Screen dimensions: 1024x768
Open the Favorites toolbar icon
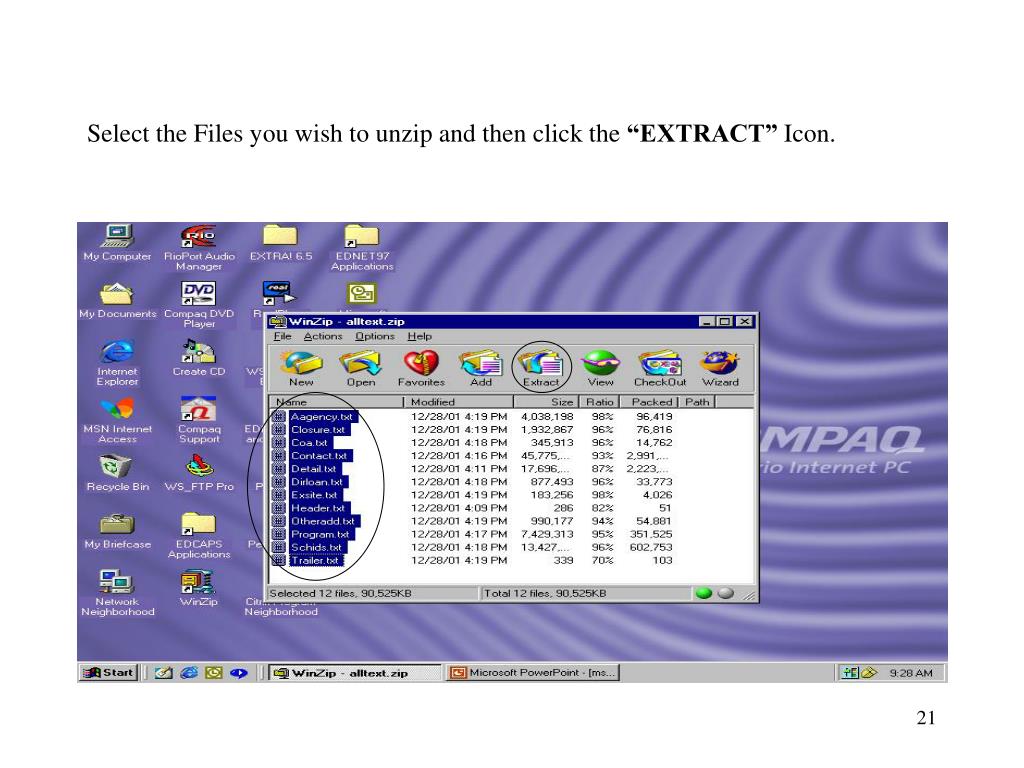tap(421, 368)
